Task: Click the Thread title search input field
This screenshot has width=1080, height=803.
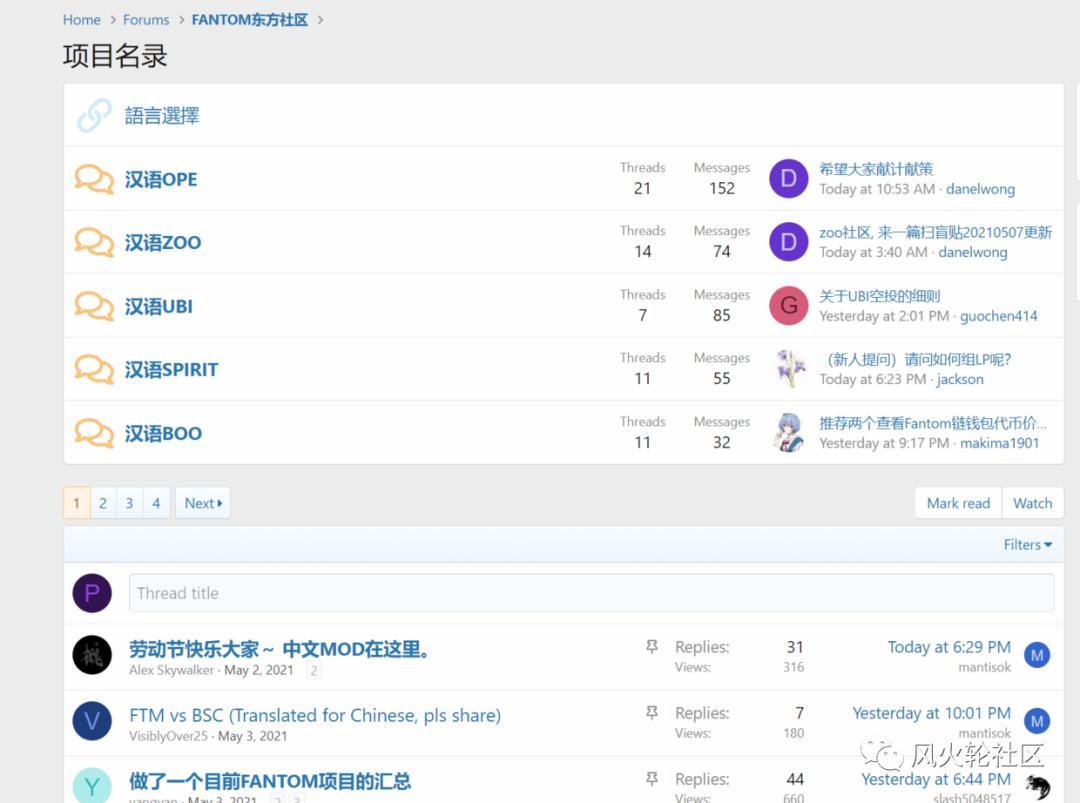Action: (x=592, y=592)
